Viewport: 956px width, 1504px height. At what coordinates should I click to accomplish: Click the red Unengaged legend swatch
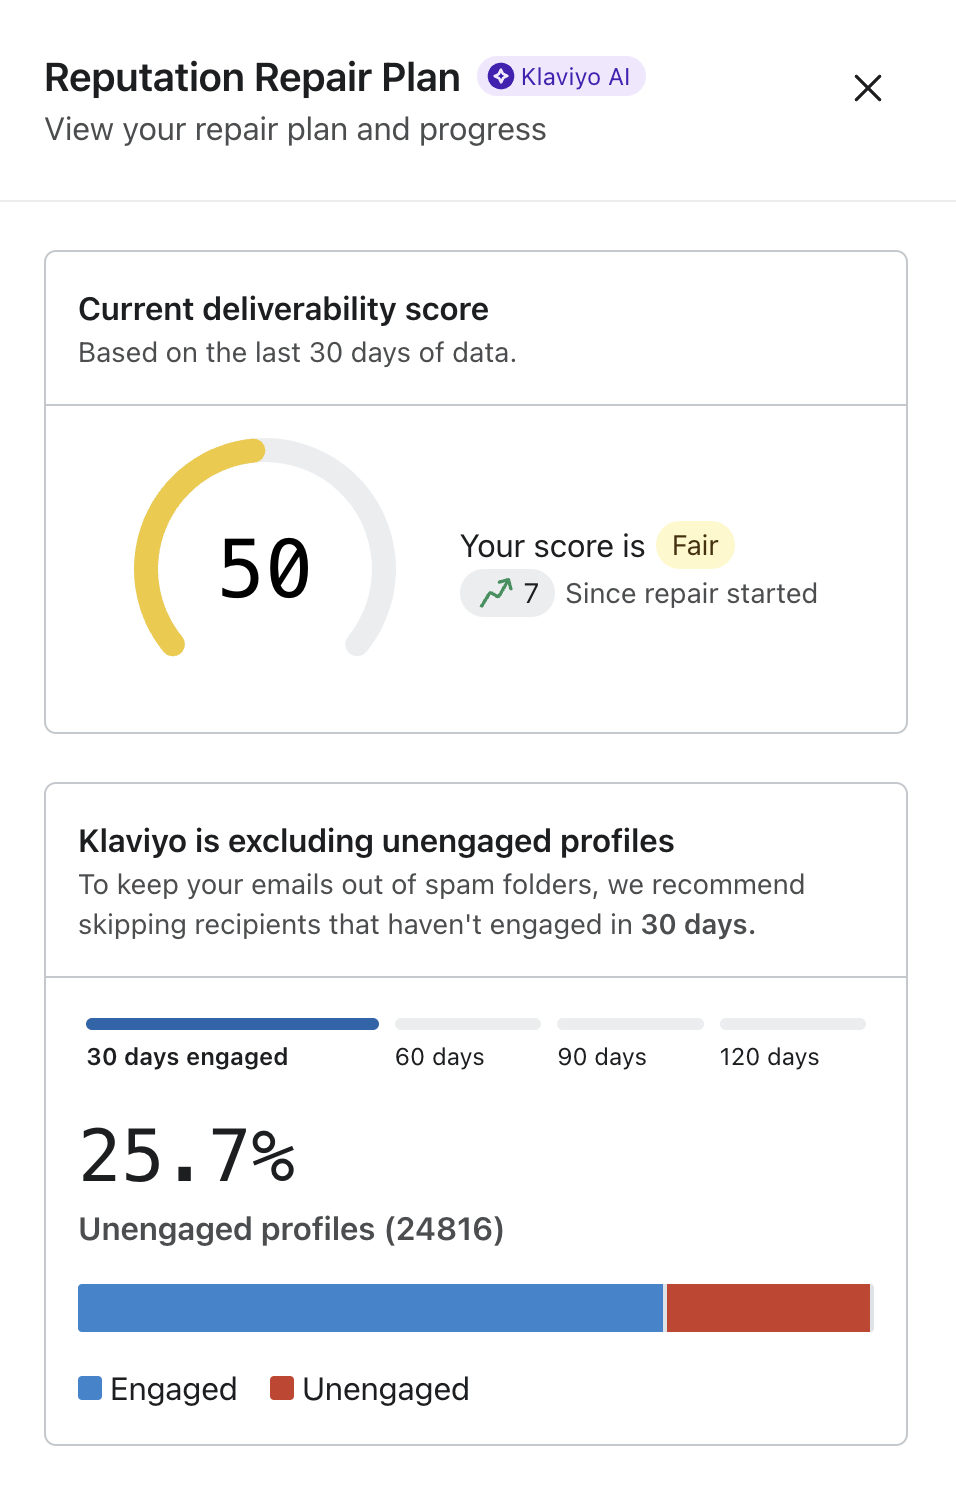coord(282,1388)
